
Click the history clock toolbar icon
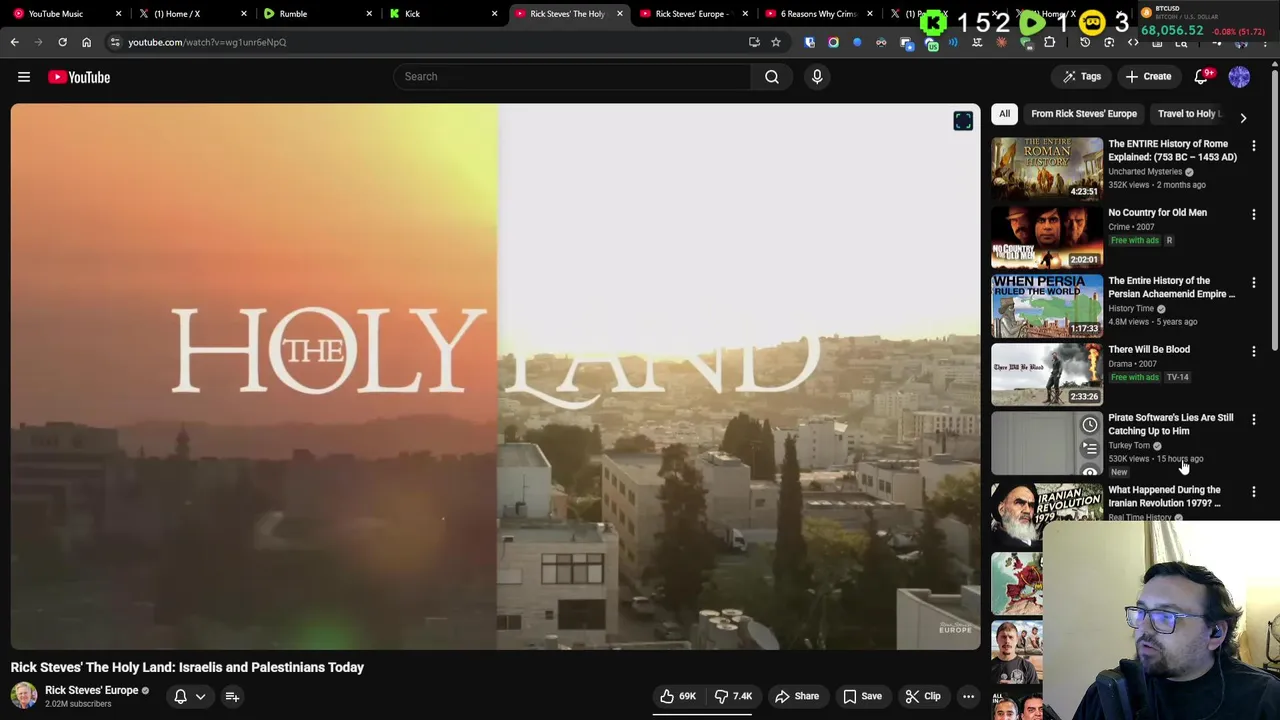click(x=1085, y=42)
